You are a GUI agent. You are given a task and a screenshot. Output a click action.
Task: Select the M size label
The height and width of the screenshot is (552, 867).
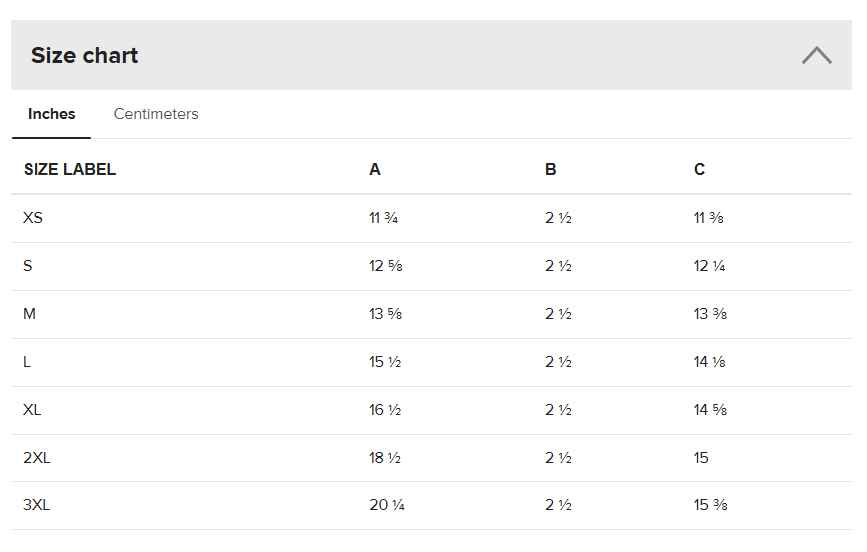(30, 314)
